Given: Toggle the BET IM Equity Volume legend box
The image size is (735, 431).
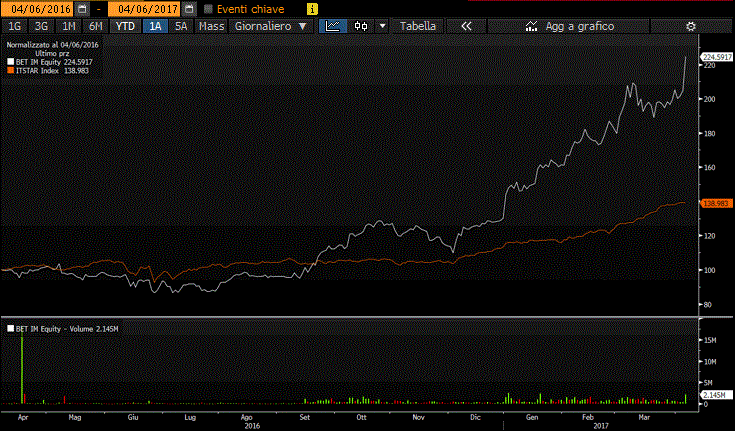Looking at the screenshot, I should coord(10,328).
